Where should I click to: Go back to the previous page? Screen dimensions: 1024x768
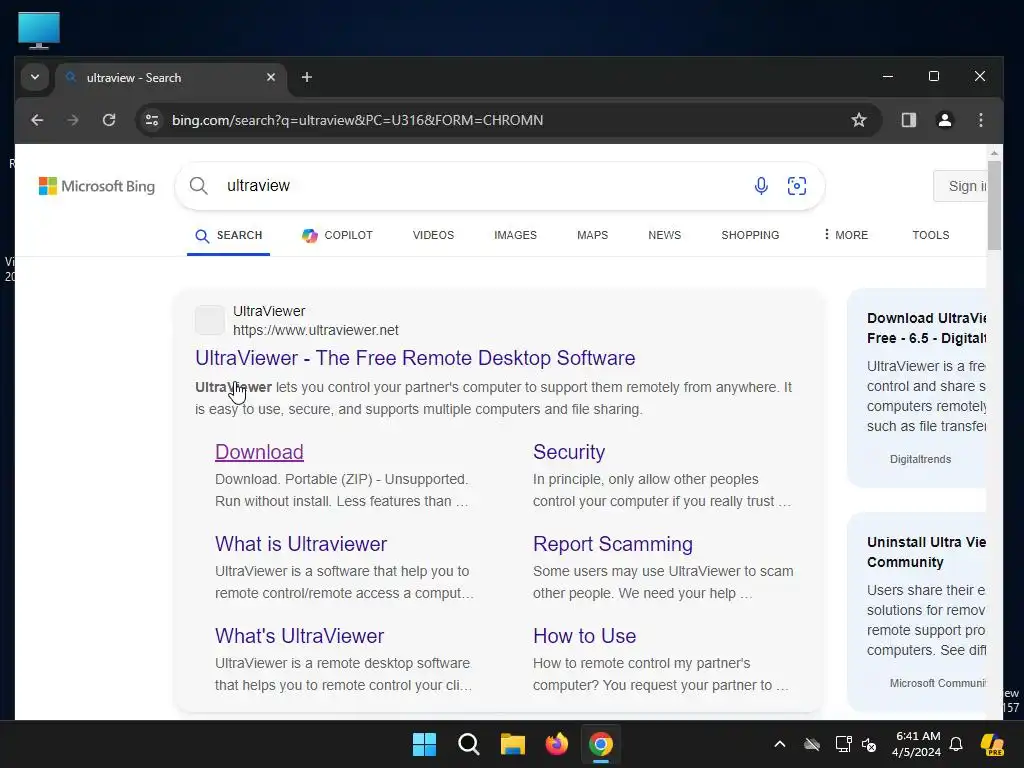click(37, 120)
